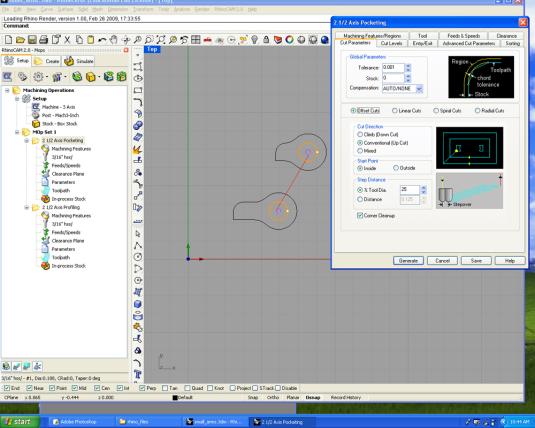The image size is (535, 428).
Task: Paste with the clipboard icon
Action: click(91, 40)
